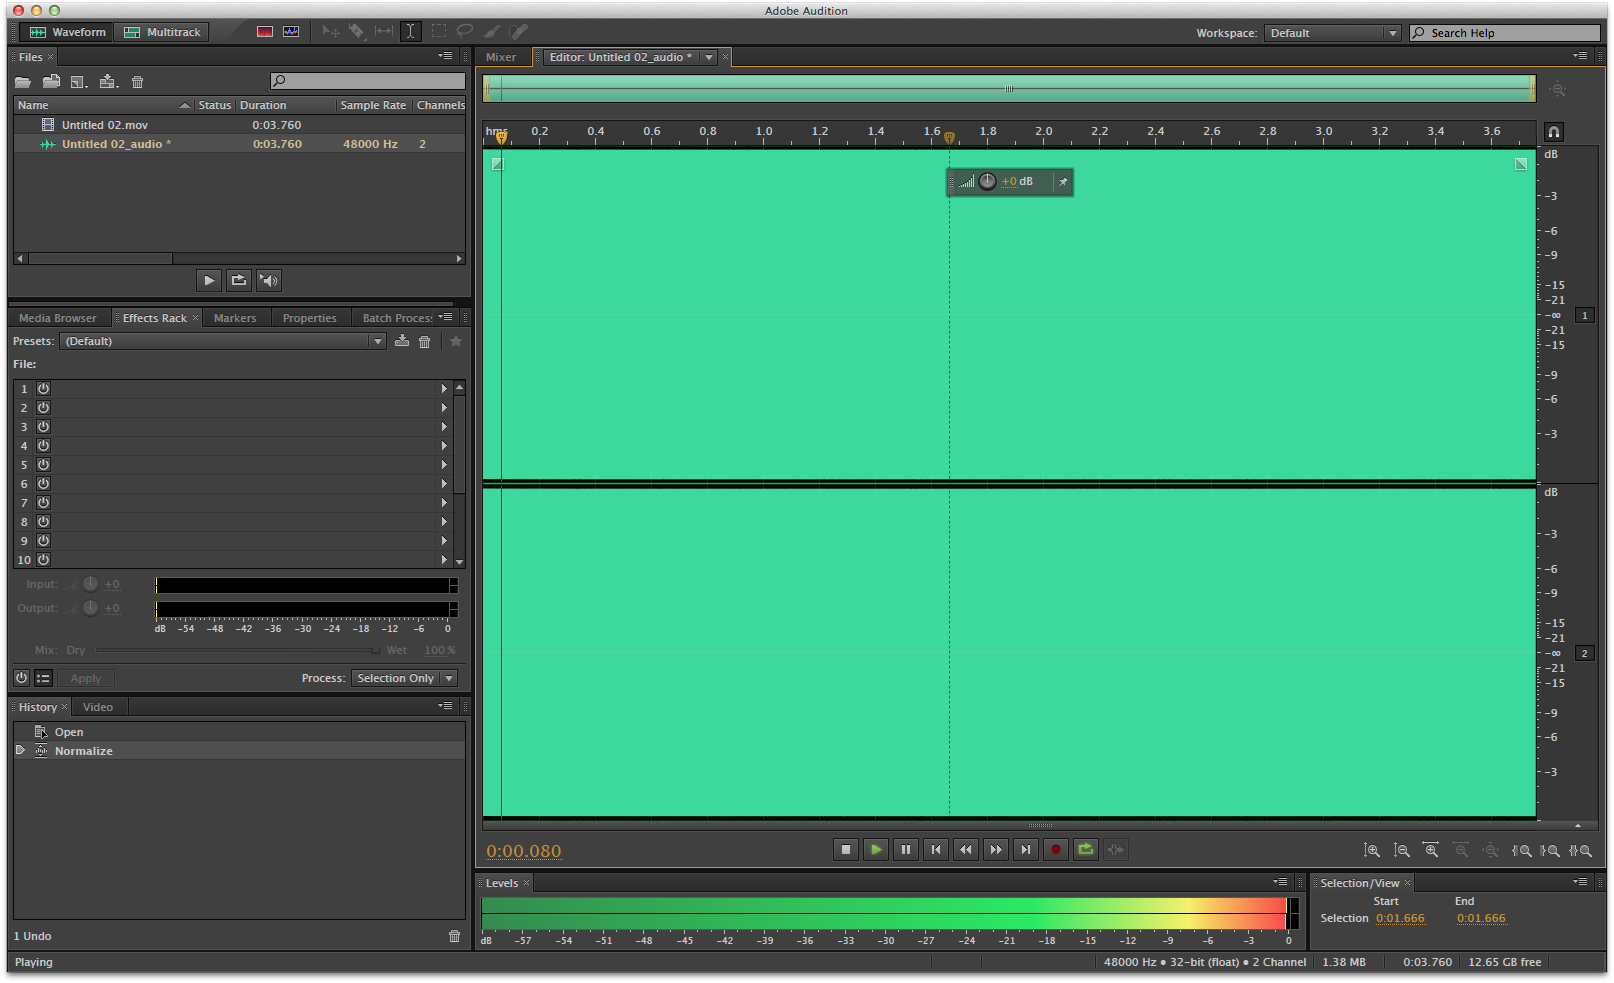Toggle the Effects Rack main power button
The image size is (1614, 983).
22,678
